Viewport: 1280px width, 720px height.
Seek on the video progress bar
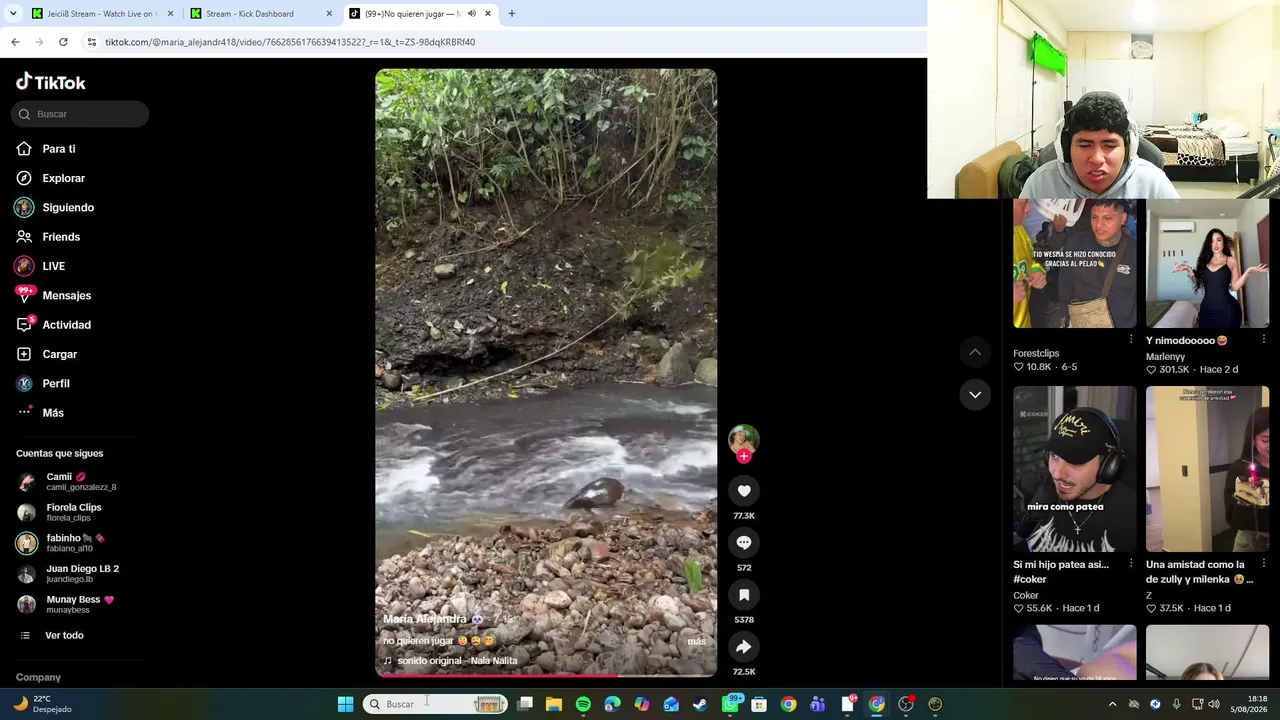click(x=546, y=675)
